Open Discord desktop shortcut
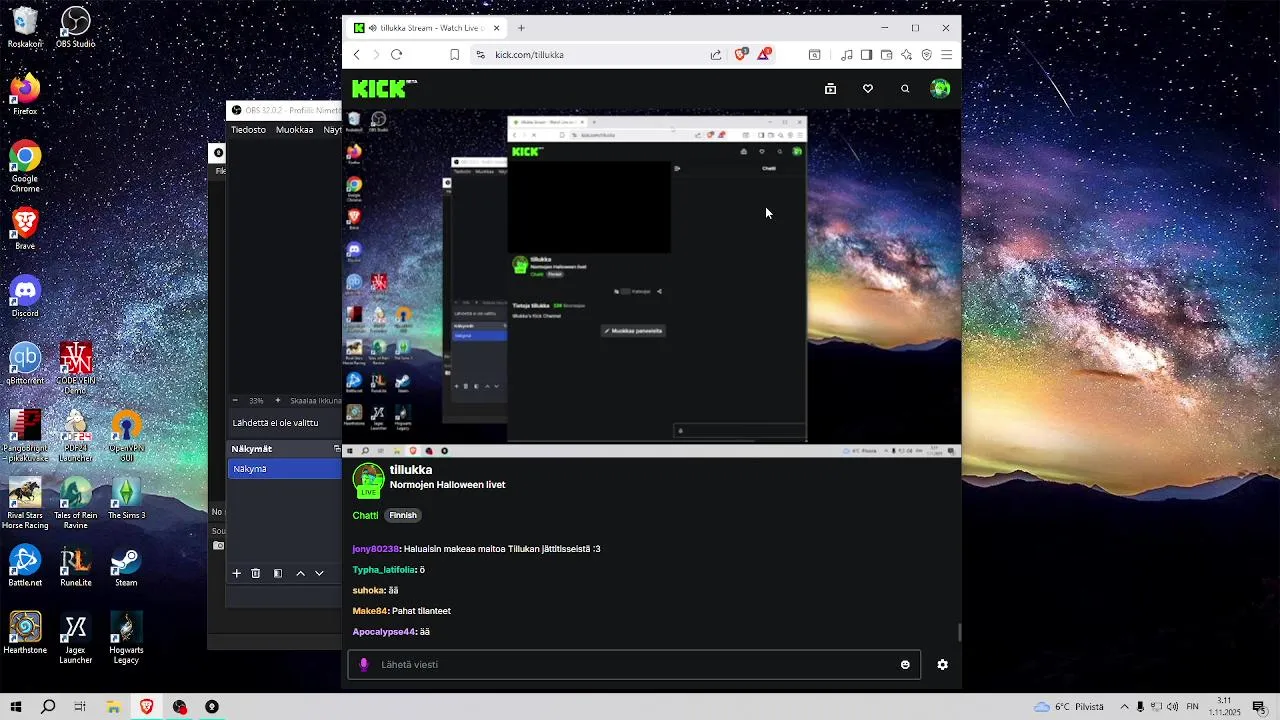 click(25, 297)
